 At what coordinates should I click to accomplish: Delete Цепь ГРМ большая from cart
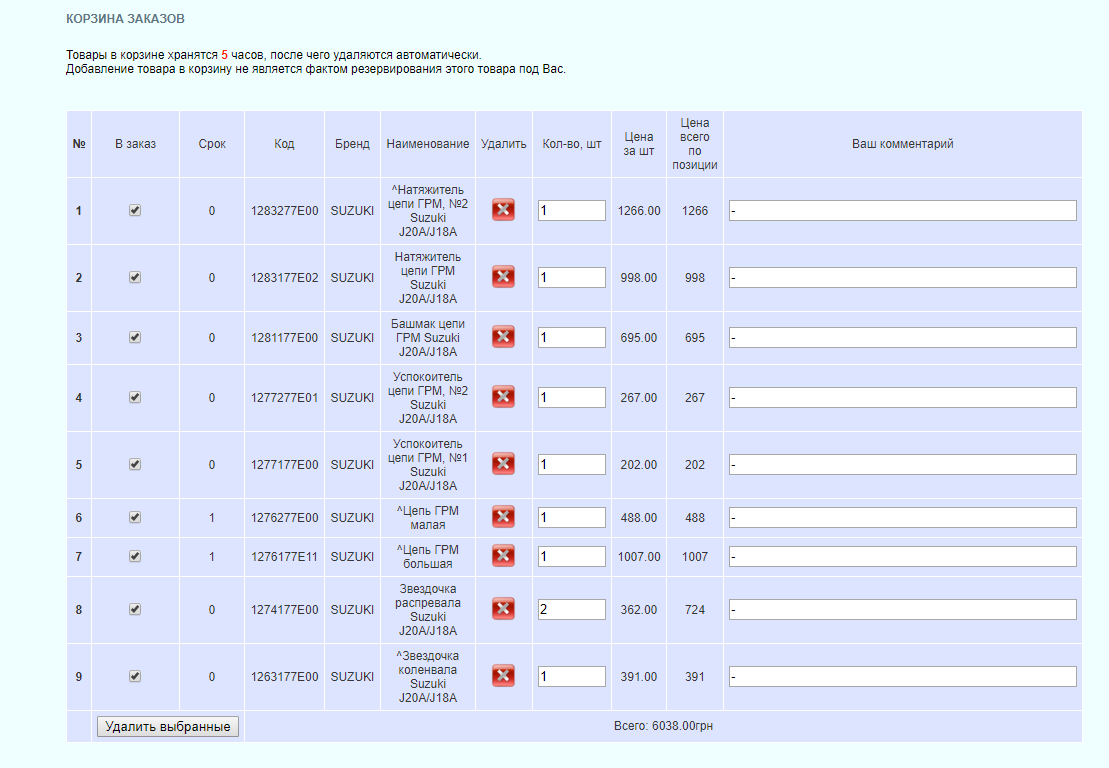click(503, 556)
